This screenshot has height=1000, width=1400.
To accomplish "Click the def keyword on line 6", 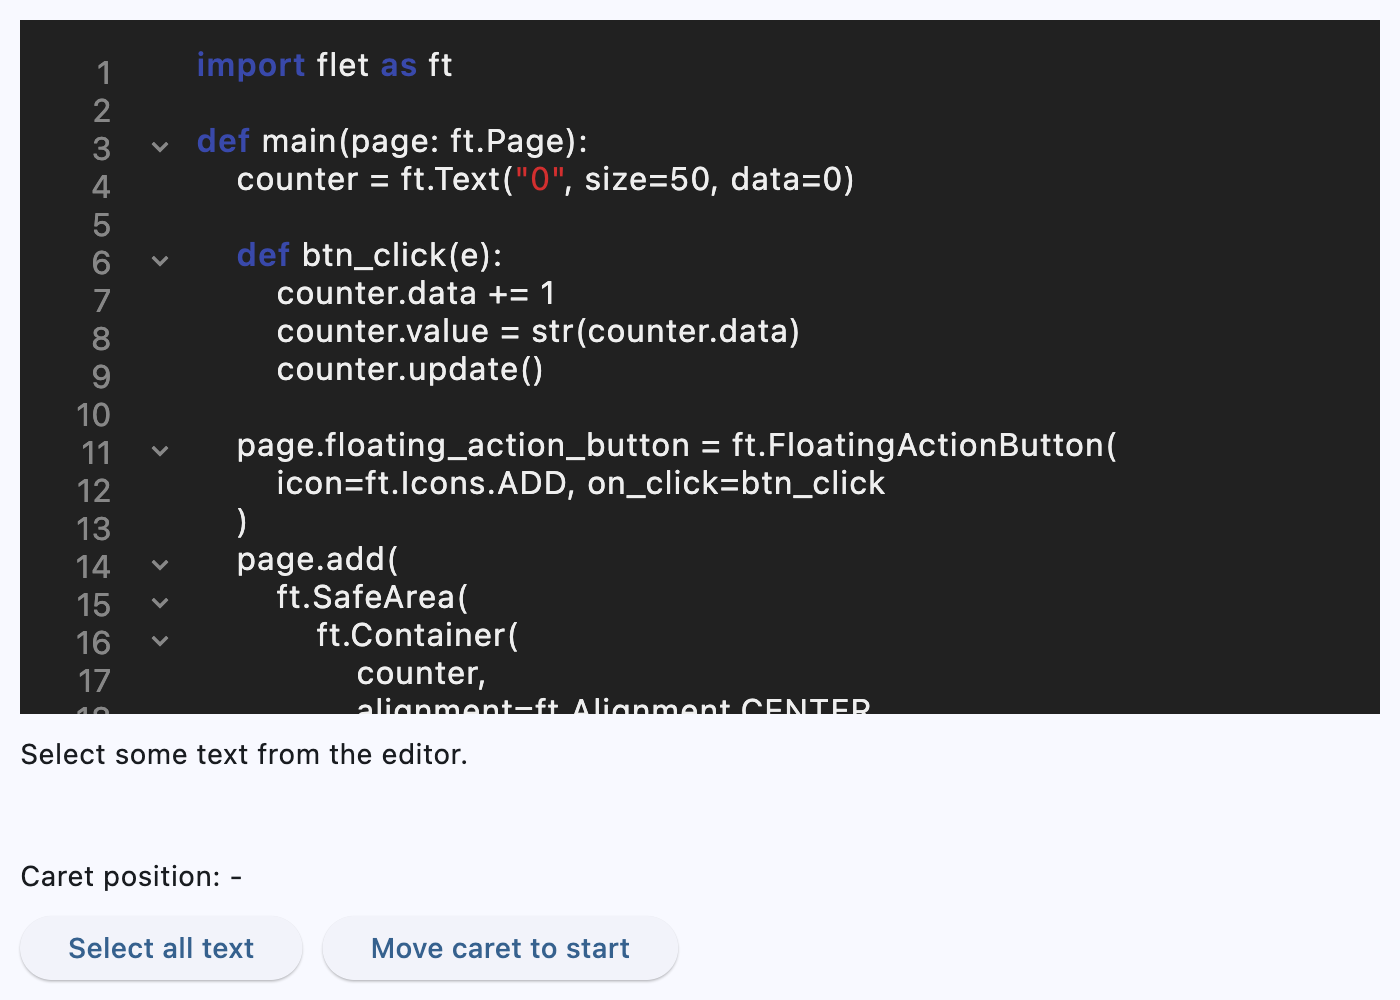I will click(262, 255).
